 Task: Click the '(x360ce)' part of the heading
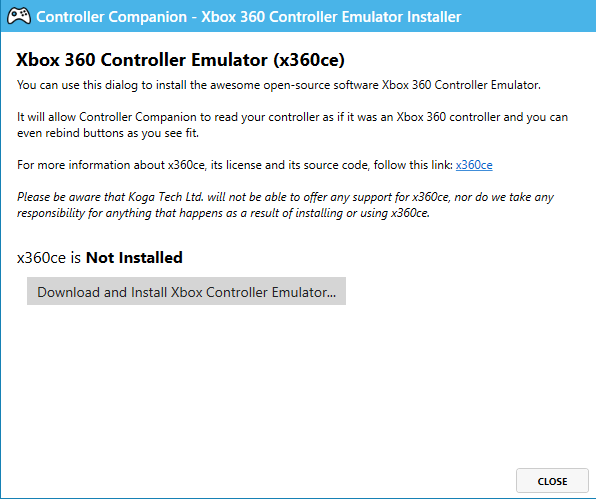(x=309, y=60)
